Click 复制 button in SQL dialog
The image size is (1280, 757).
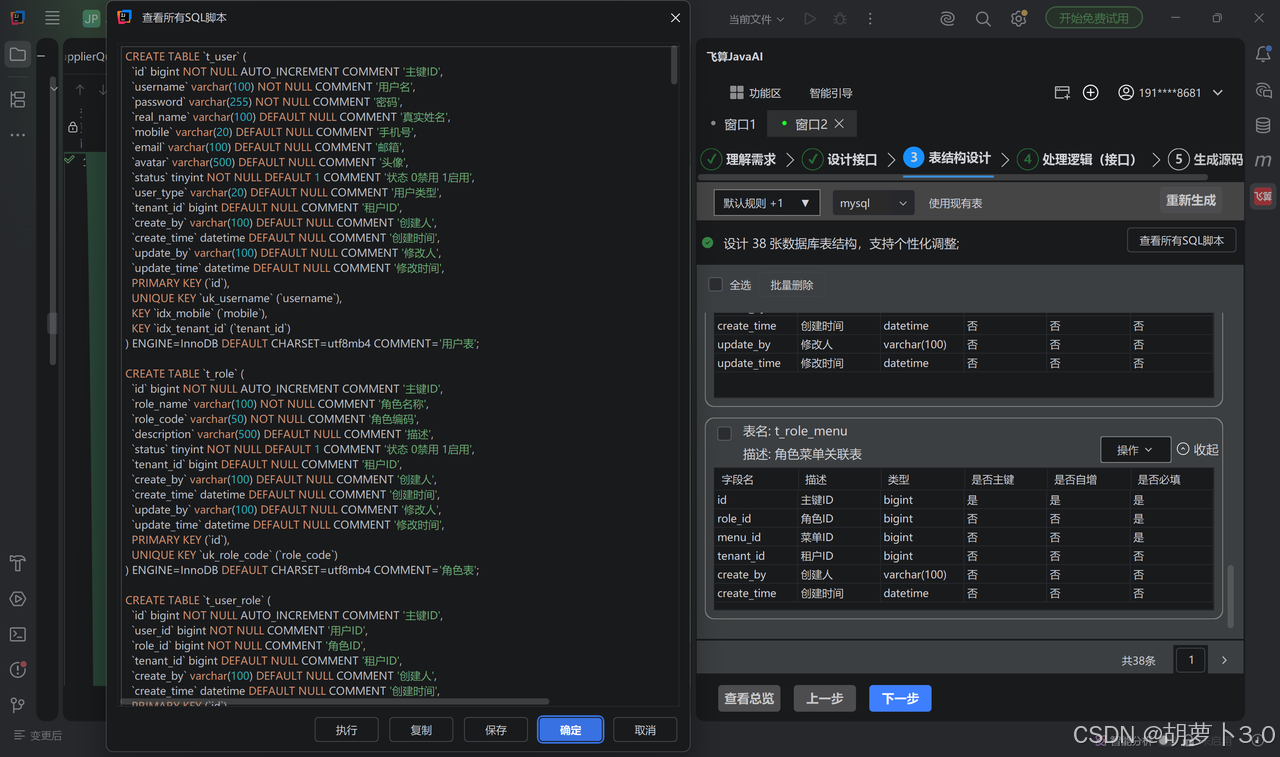coord(421,730)
